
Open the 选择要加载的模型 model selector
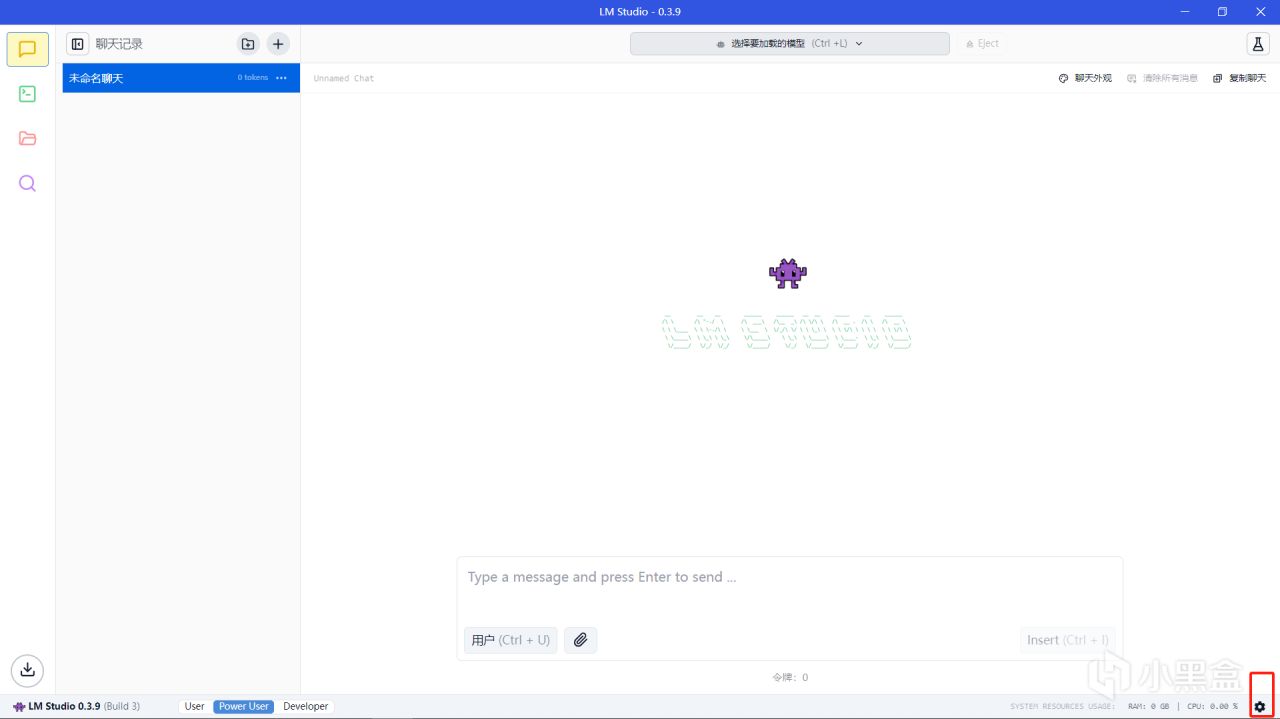point(790,44)
